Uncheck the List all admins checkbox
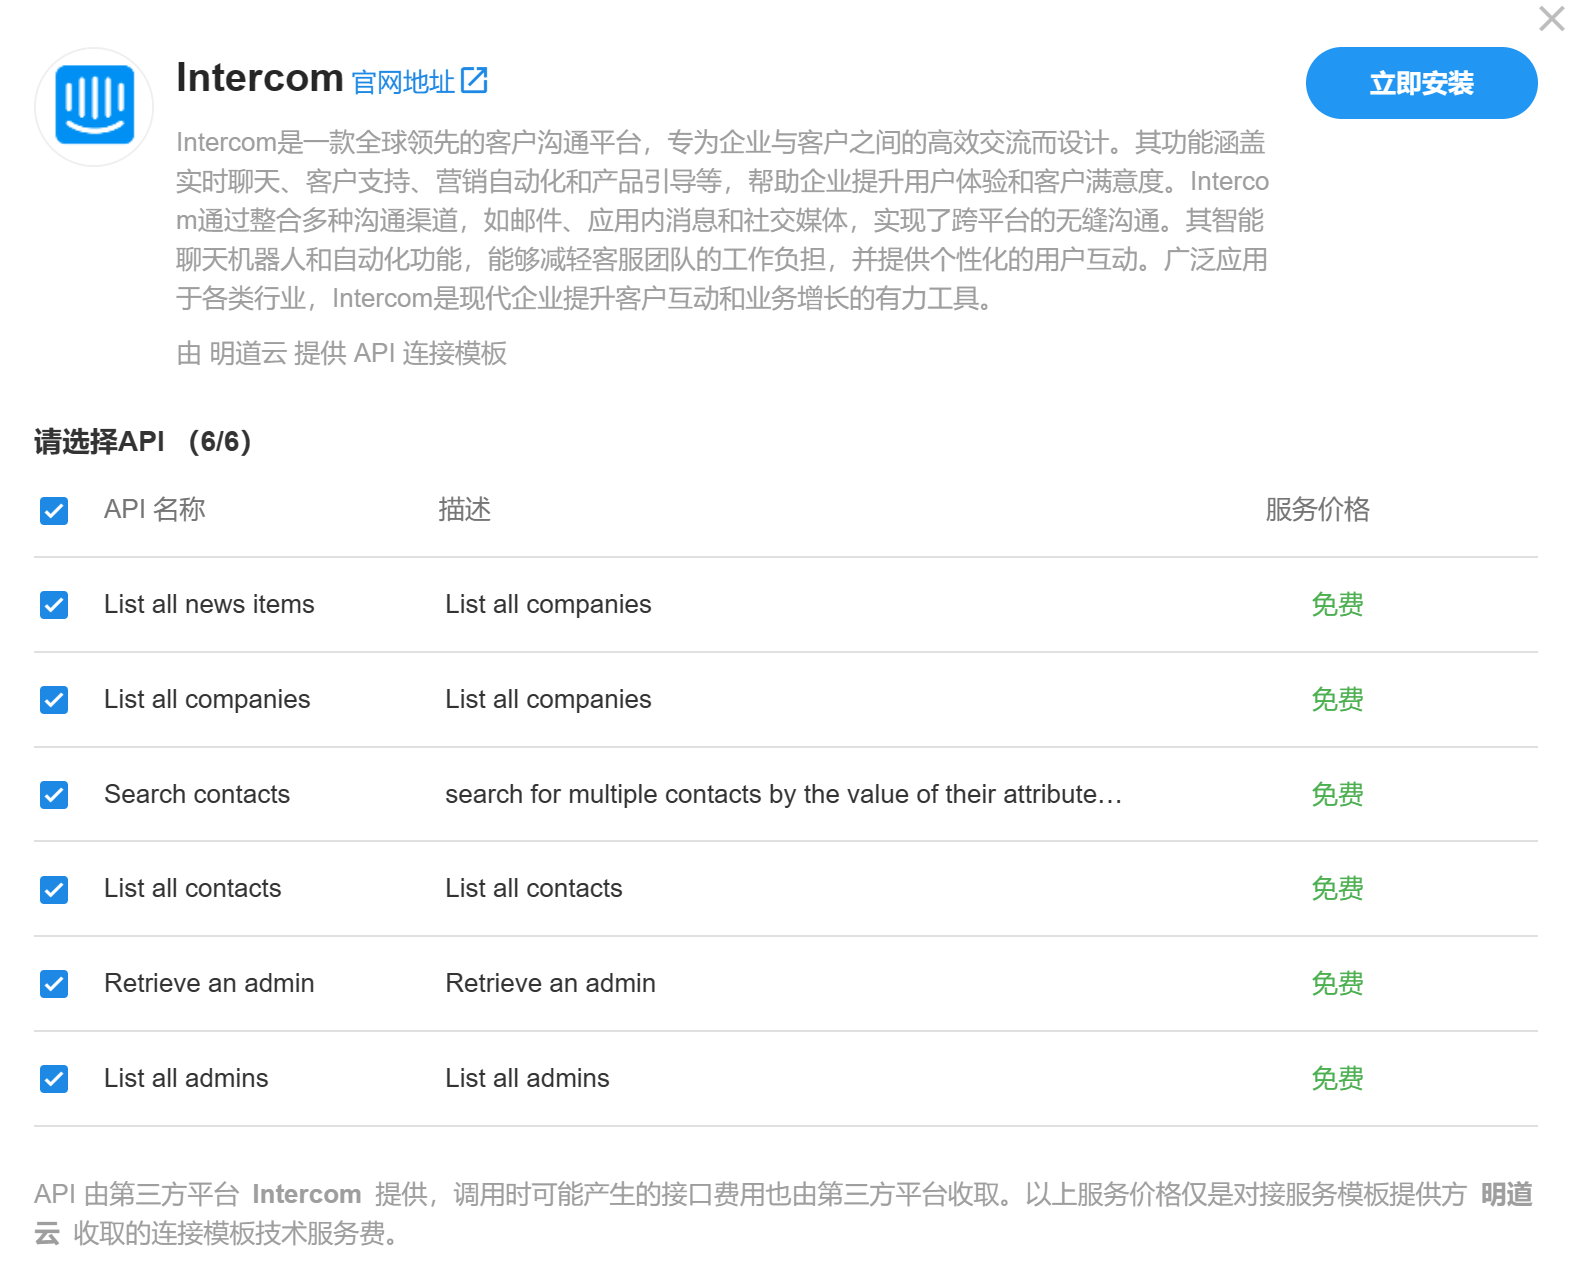The width and height of the screenshot is (1579, 1265). click(54, 1079)
